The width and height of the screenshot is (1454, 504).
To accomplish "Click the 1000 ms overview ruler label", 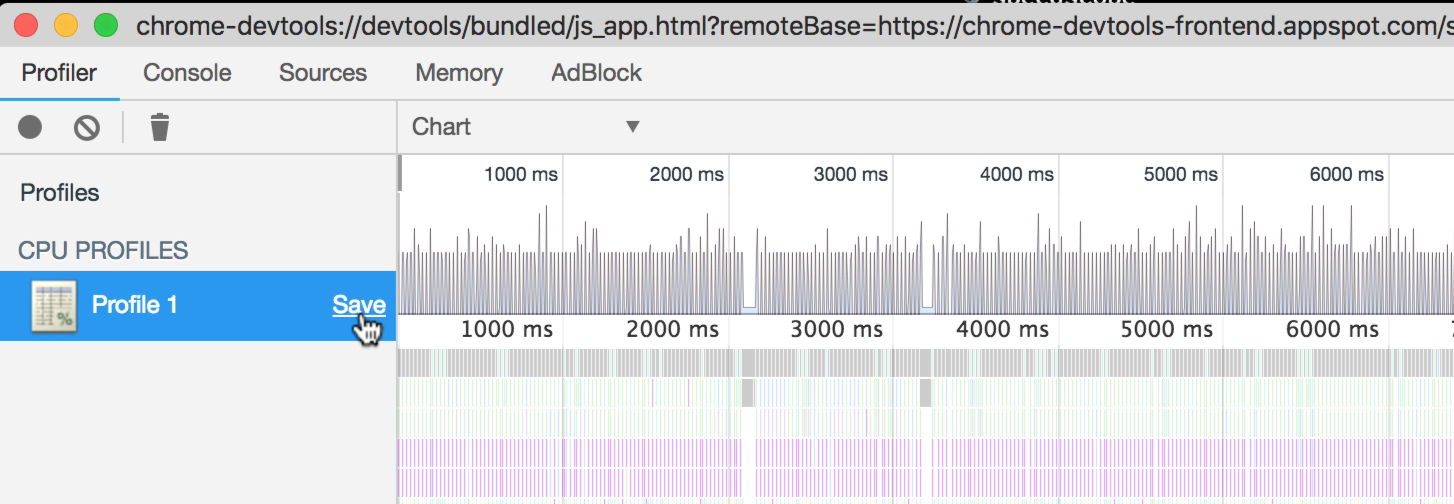I will (x=521, y=174).
